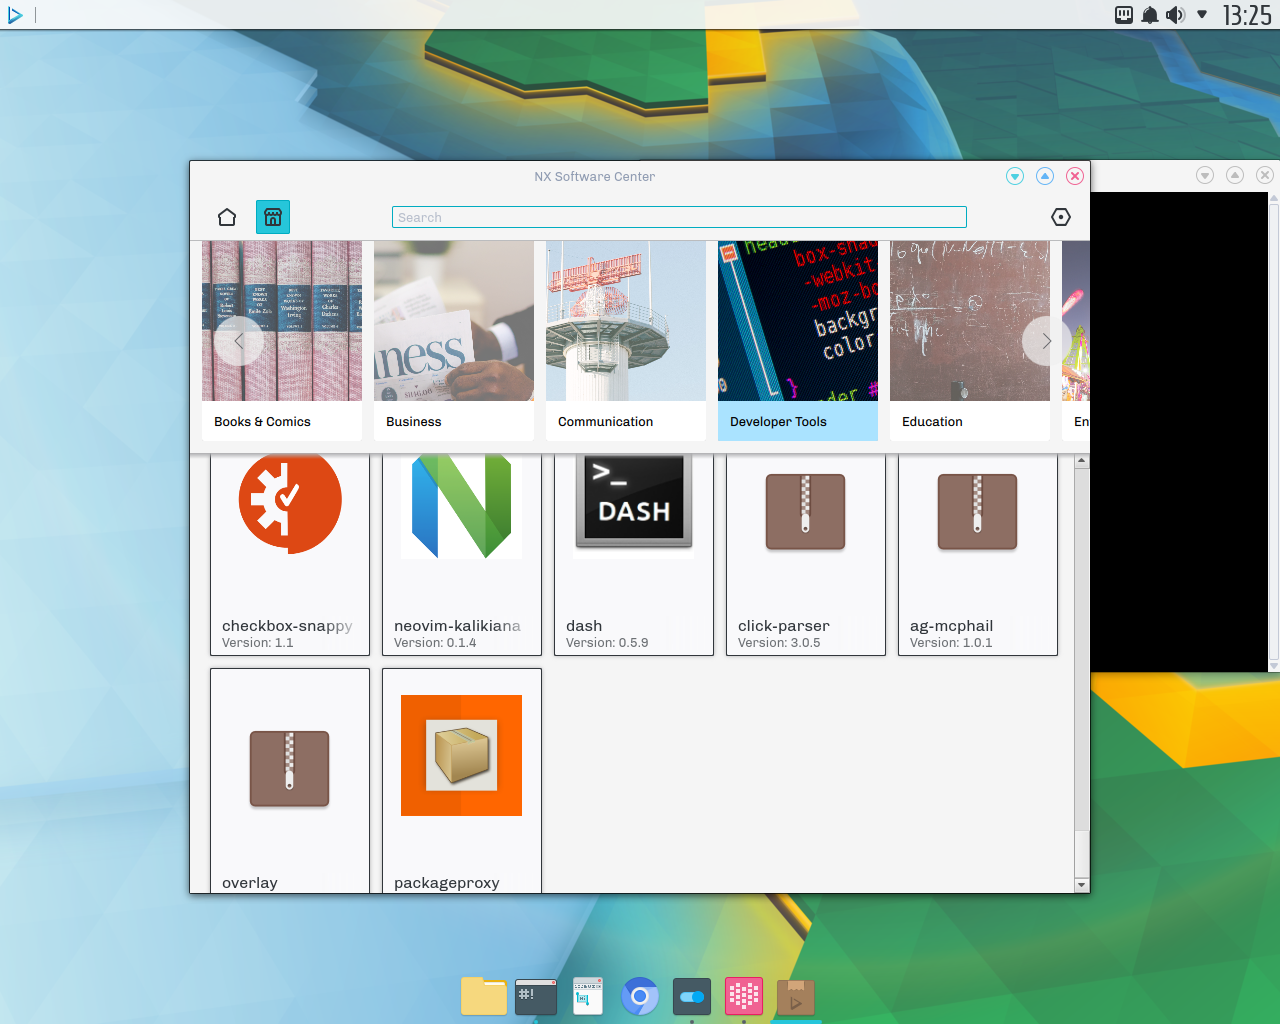
Task: Click 'Version: 3.0.5' text
Action: 779,643
